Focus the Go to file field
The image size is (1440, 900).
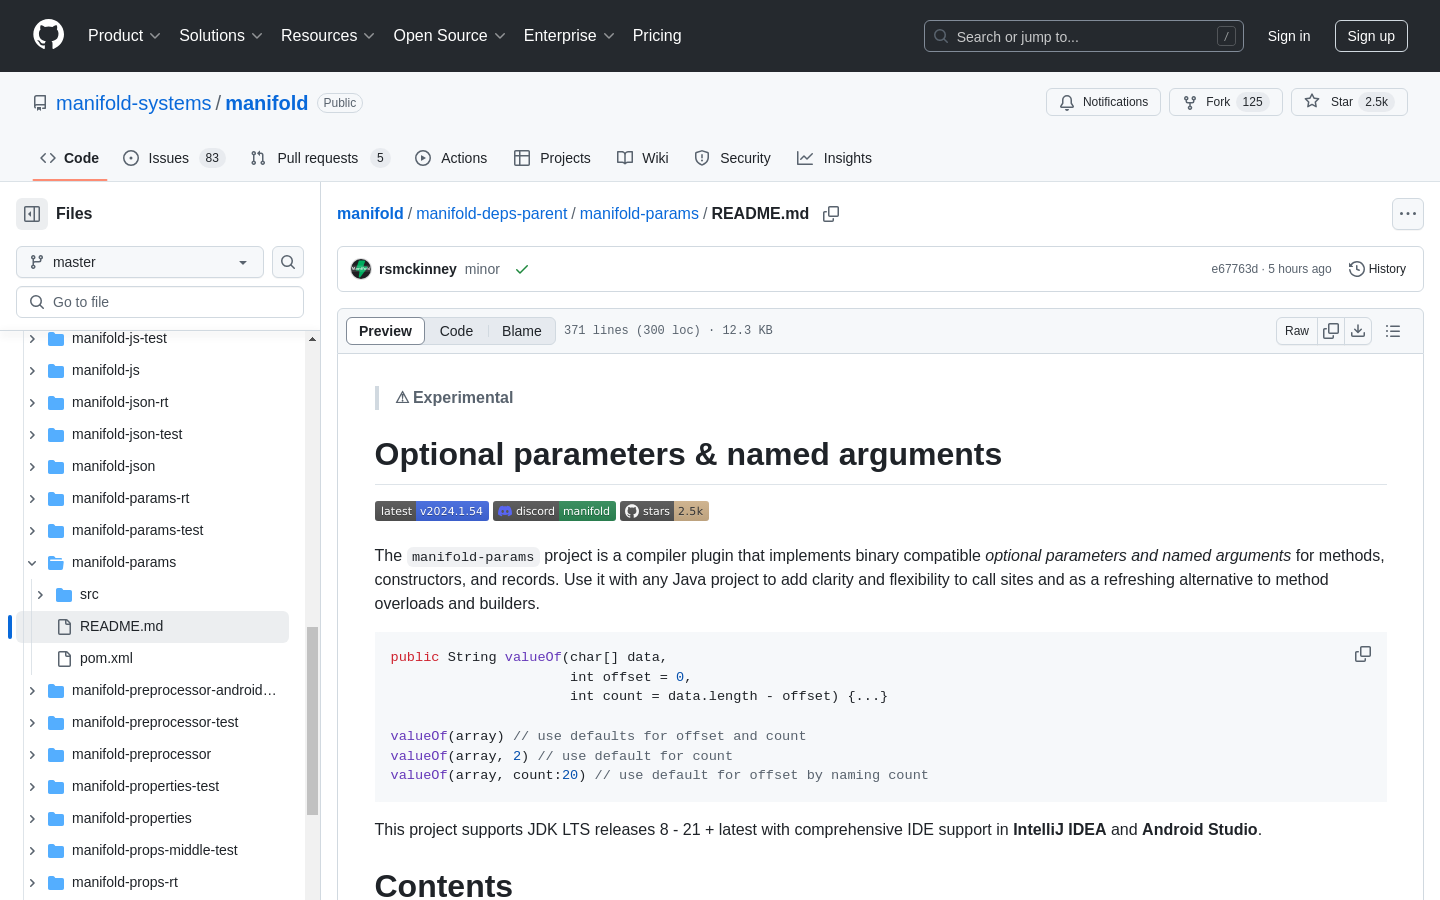(x=160, y=302)
